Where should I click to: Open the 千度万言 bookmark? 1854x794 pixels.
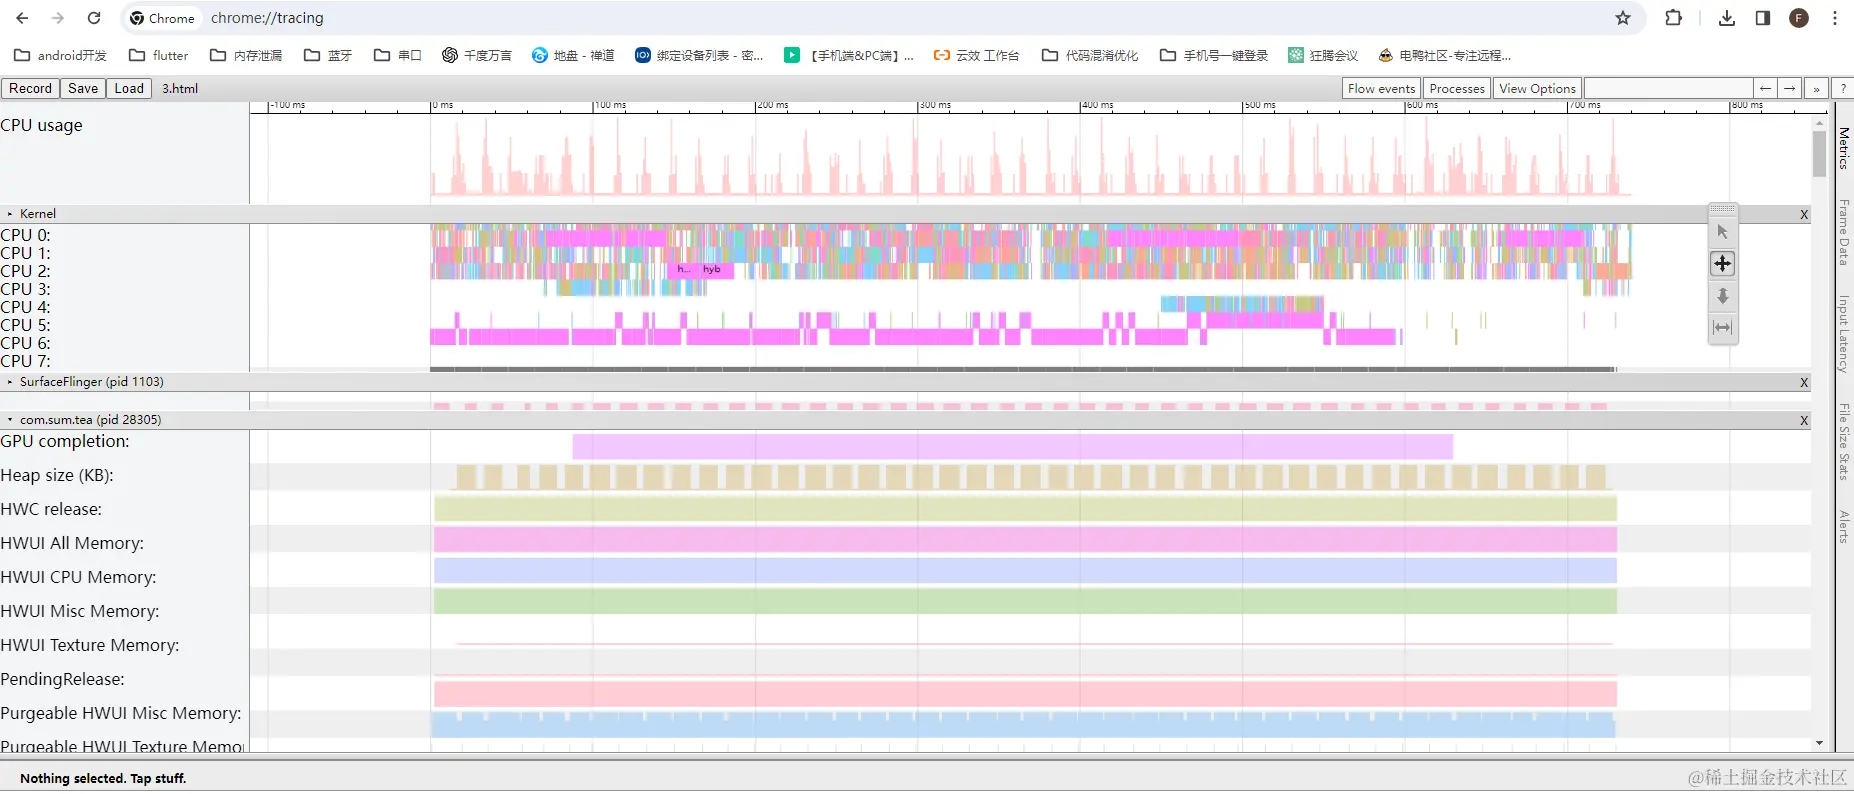point(477,55)
